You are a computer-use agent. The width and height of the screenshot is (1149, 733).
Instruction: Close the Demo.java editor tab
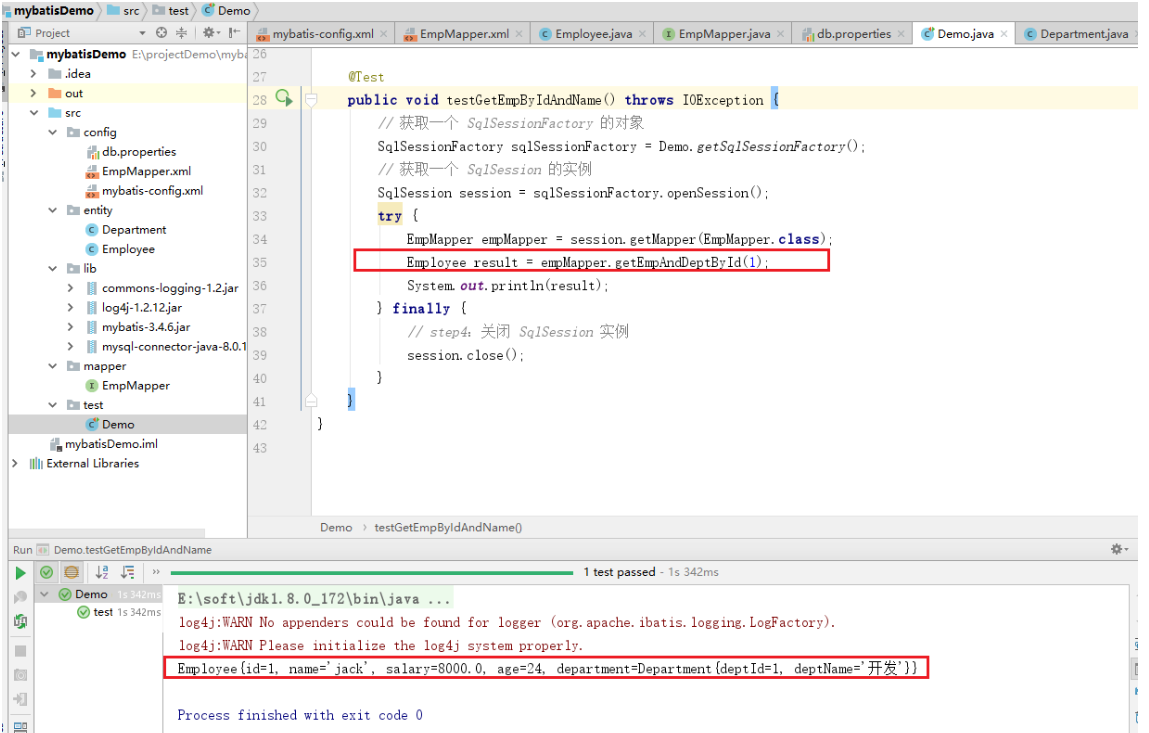[x=1004, y=34]
